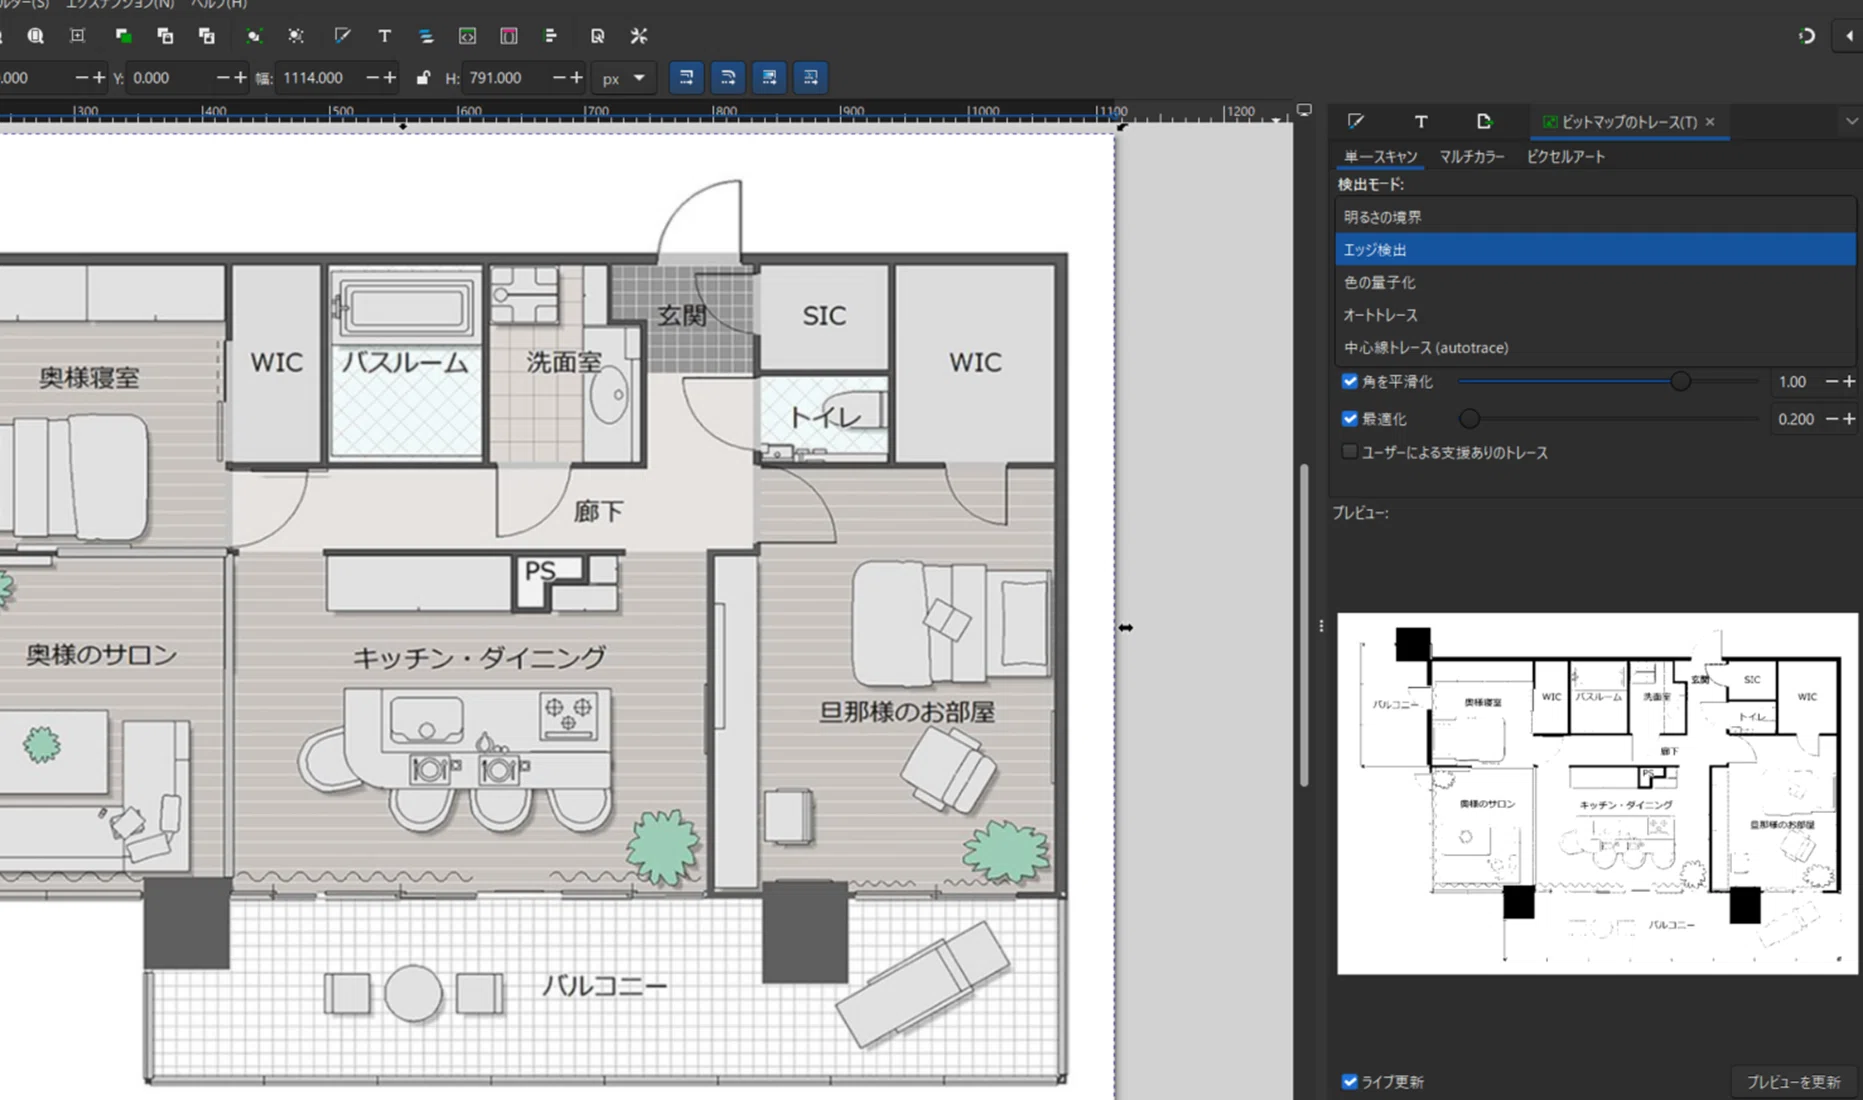Click the rotate icon at top right

point(1806,36)
